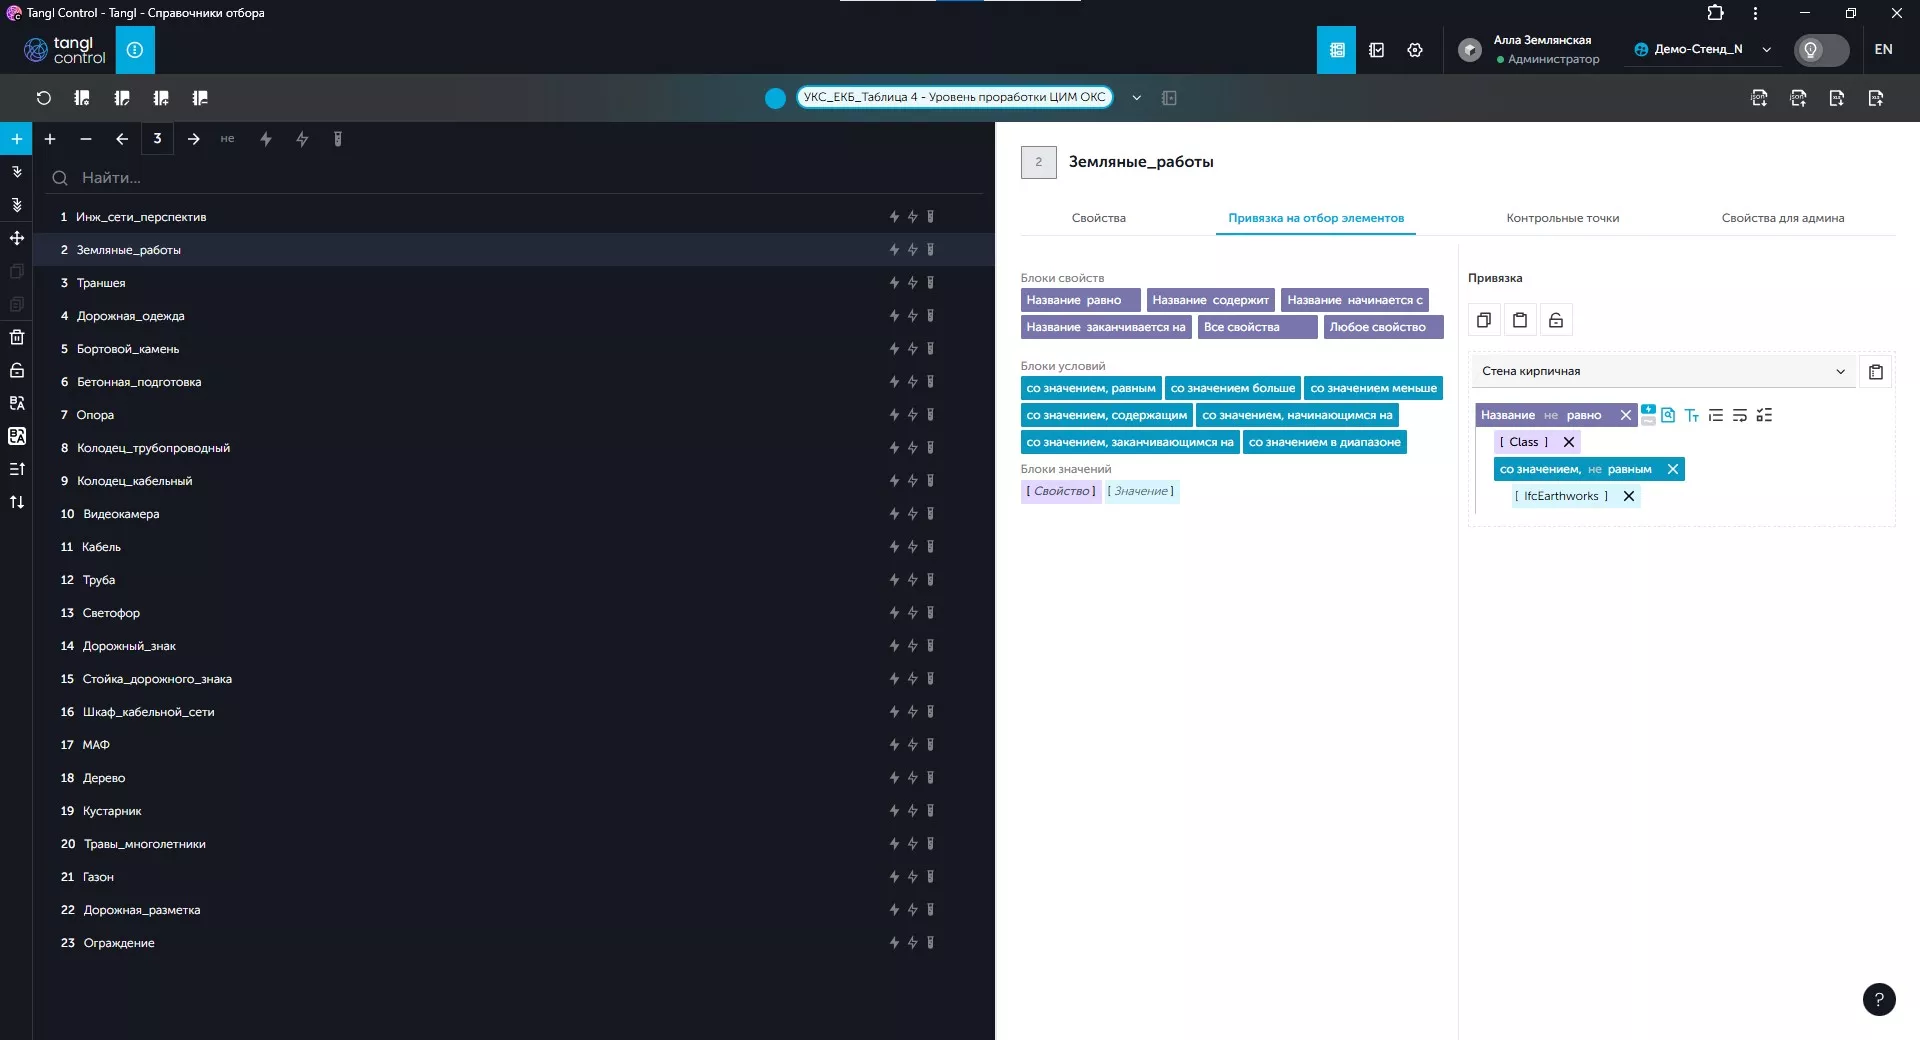
Task: Toggle "не" in the со значением равным block
Action: (x=1594, y=469)
